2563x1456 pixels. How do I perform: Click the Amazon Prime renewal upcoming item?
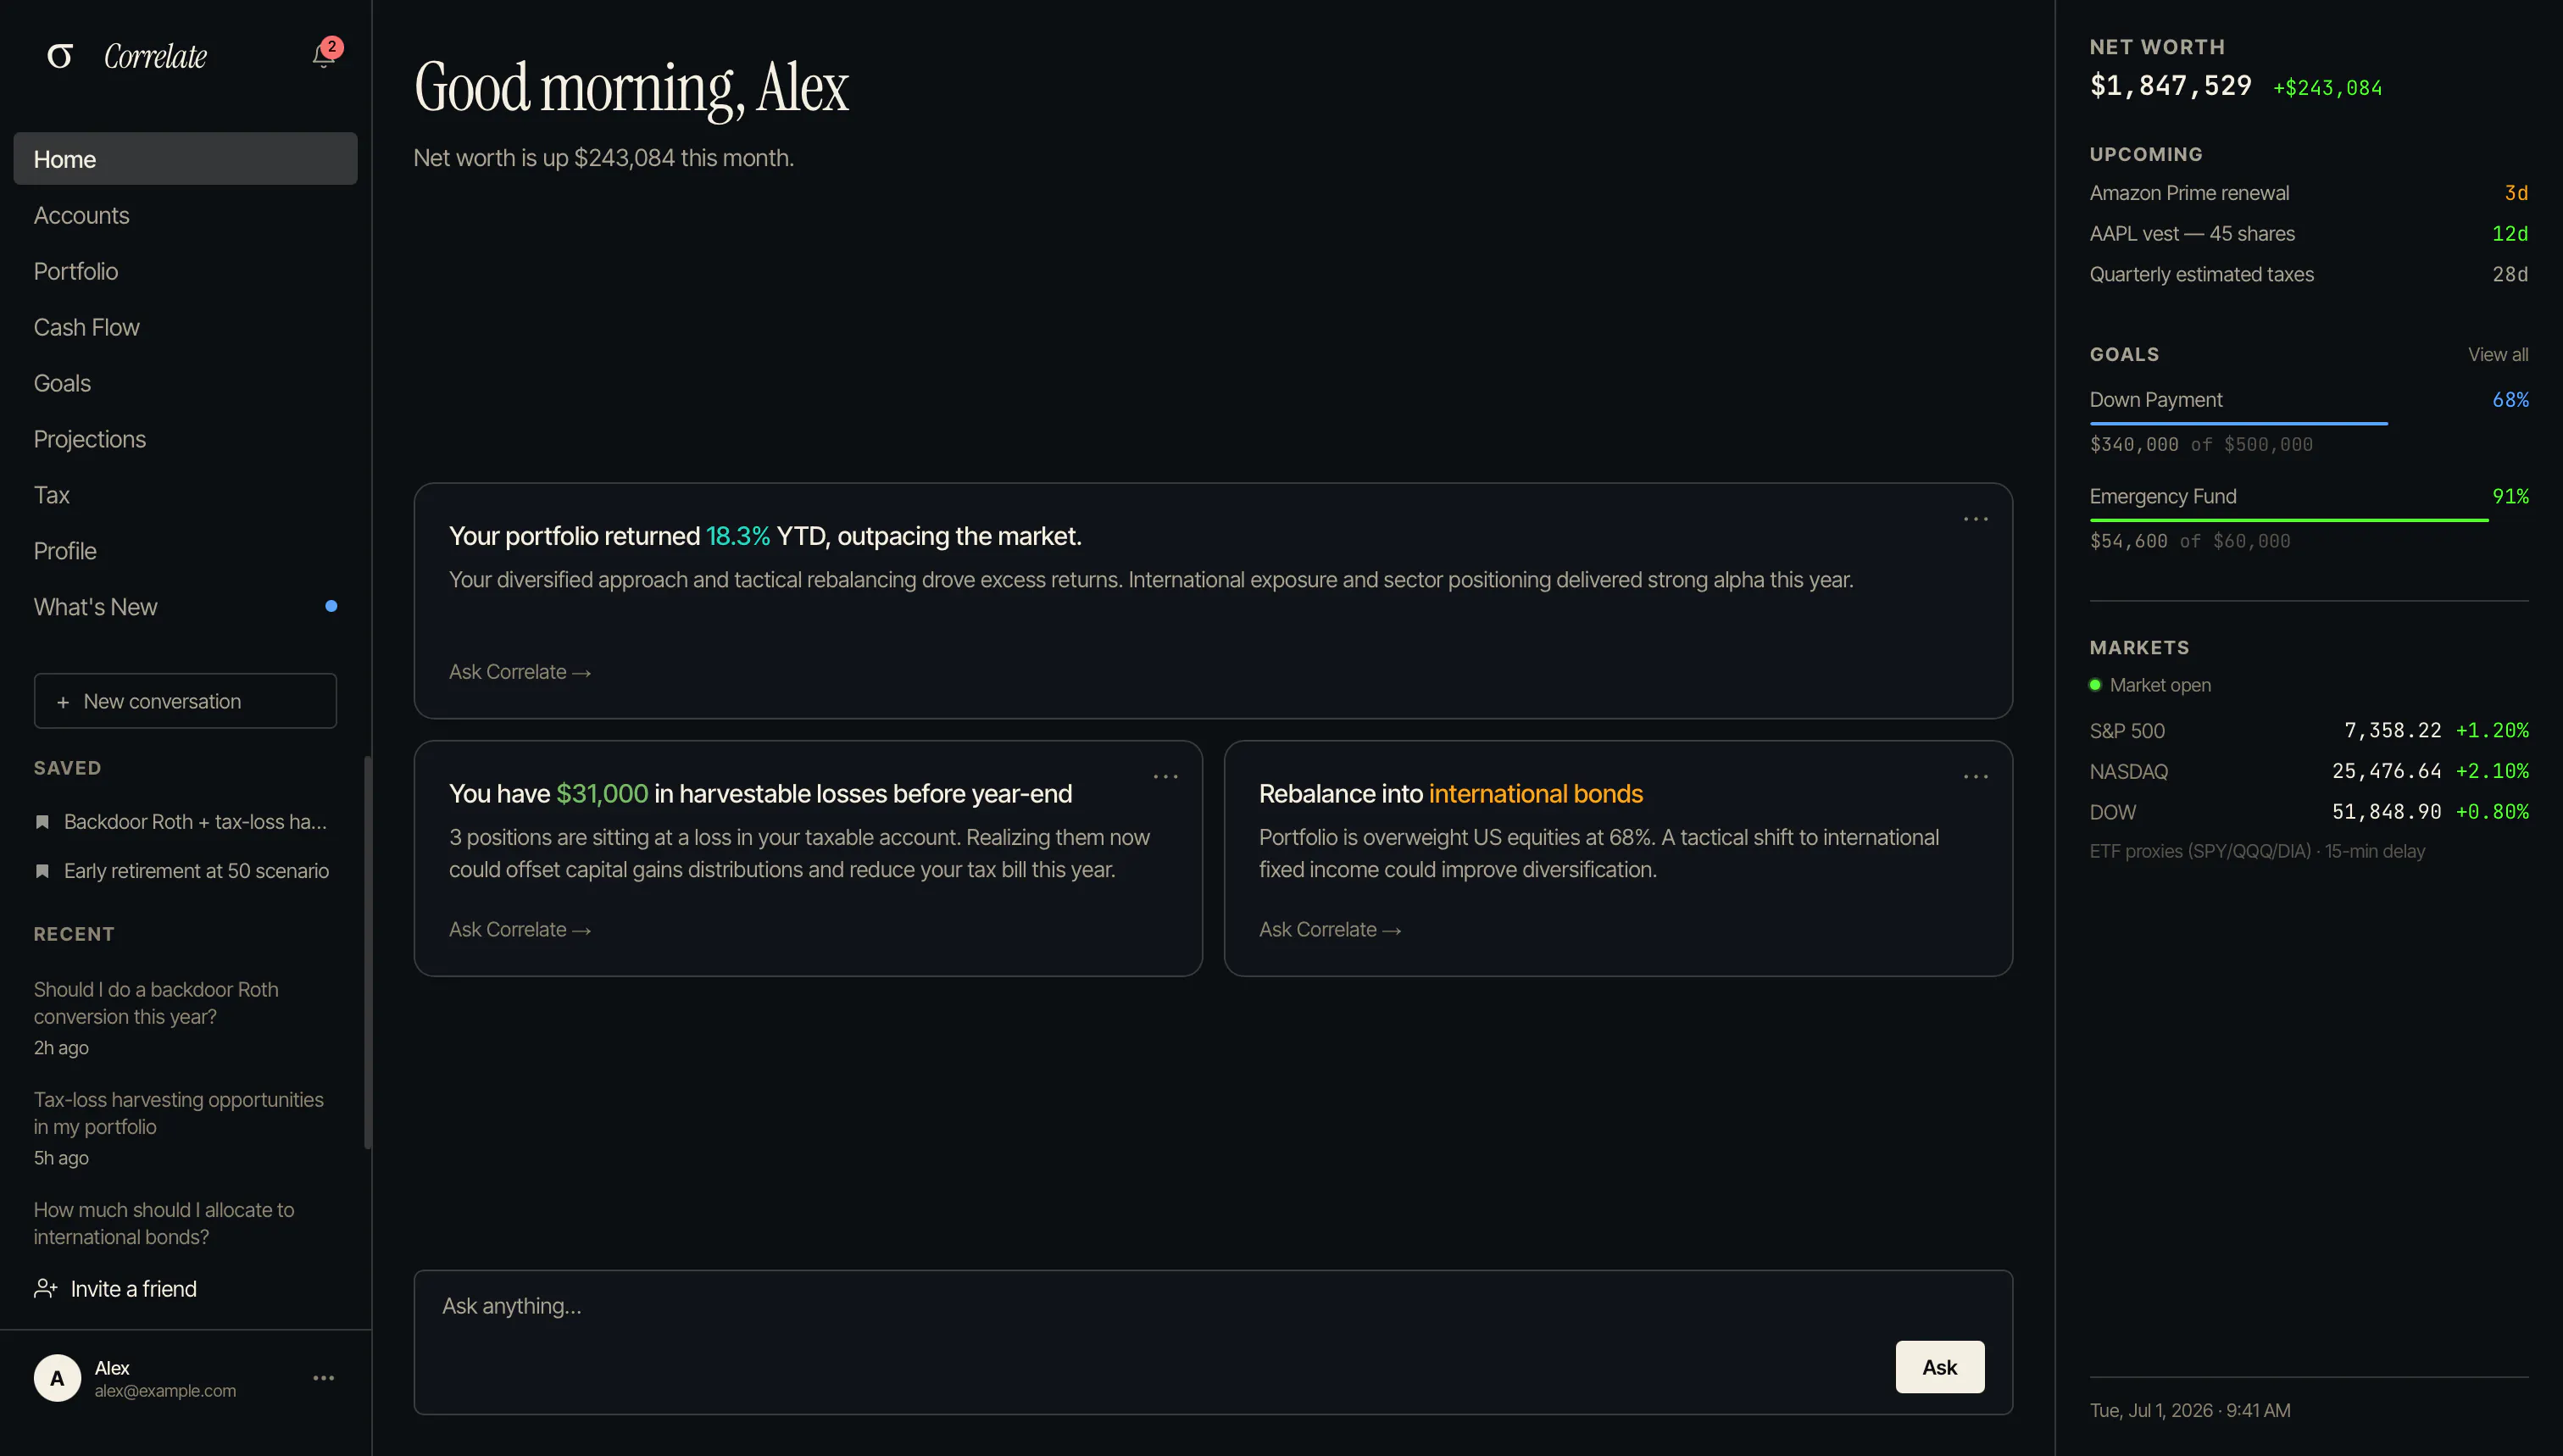(2309, 193)
